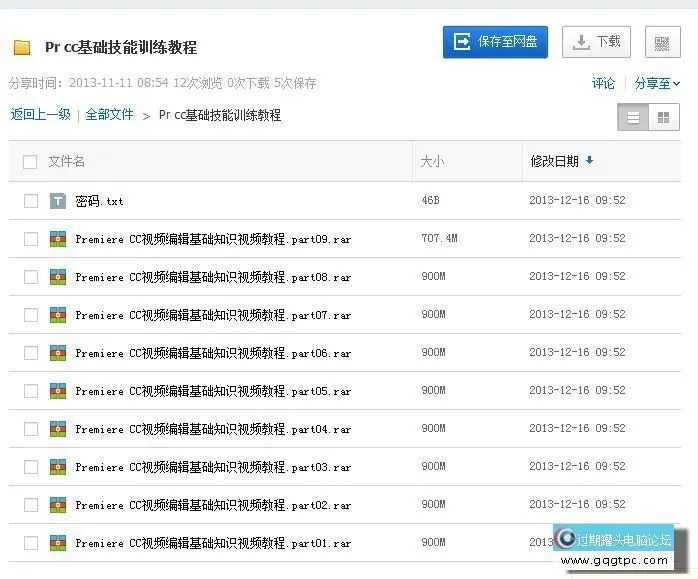This screenshot has height=579, width=698.
Task: Click the yellow folder icon beside title
Action: (22, 47)
